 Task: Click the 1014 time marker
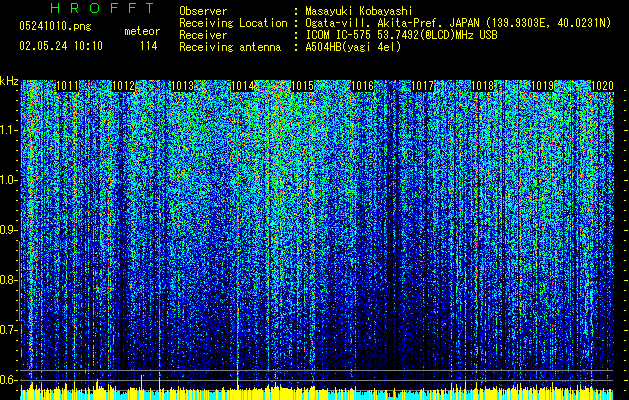tap(242, 86)
